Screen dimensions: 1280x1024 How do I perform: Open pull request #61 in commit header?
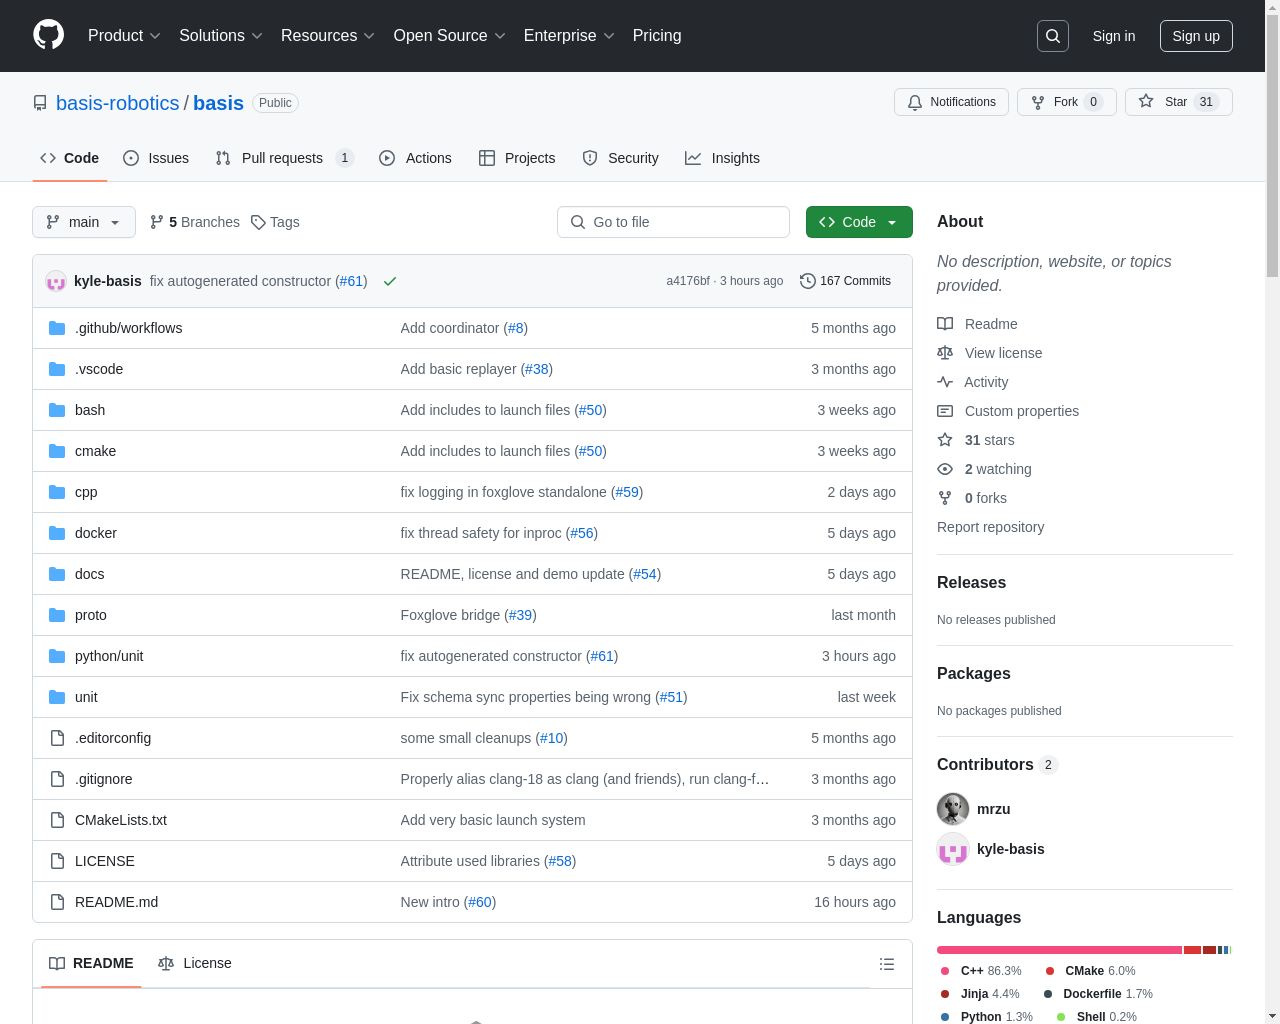[351, 281]
